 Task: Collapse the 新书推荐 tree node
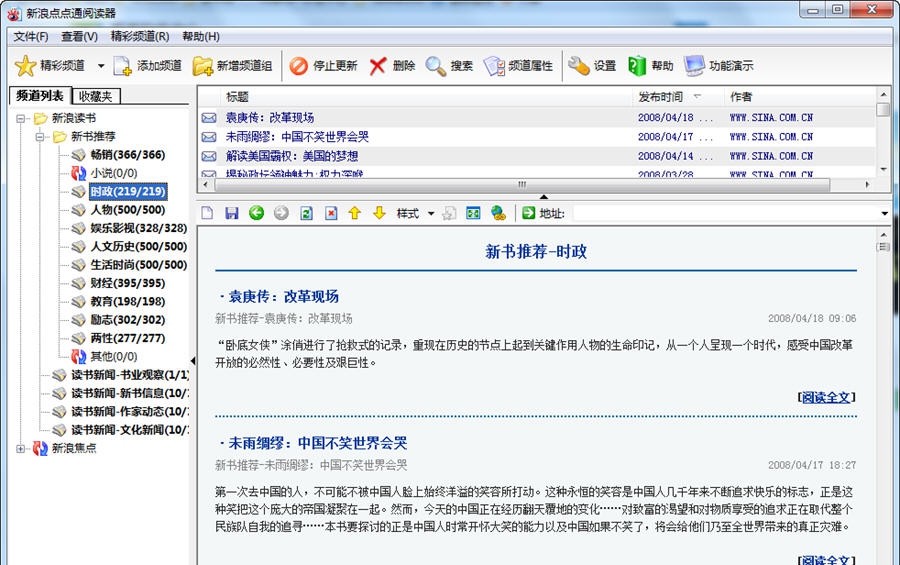tap(40, 137)
